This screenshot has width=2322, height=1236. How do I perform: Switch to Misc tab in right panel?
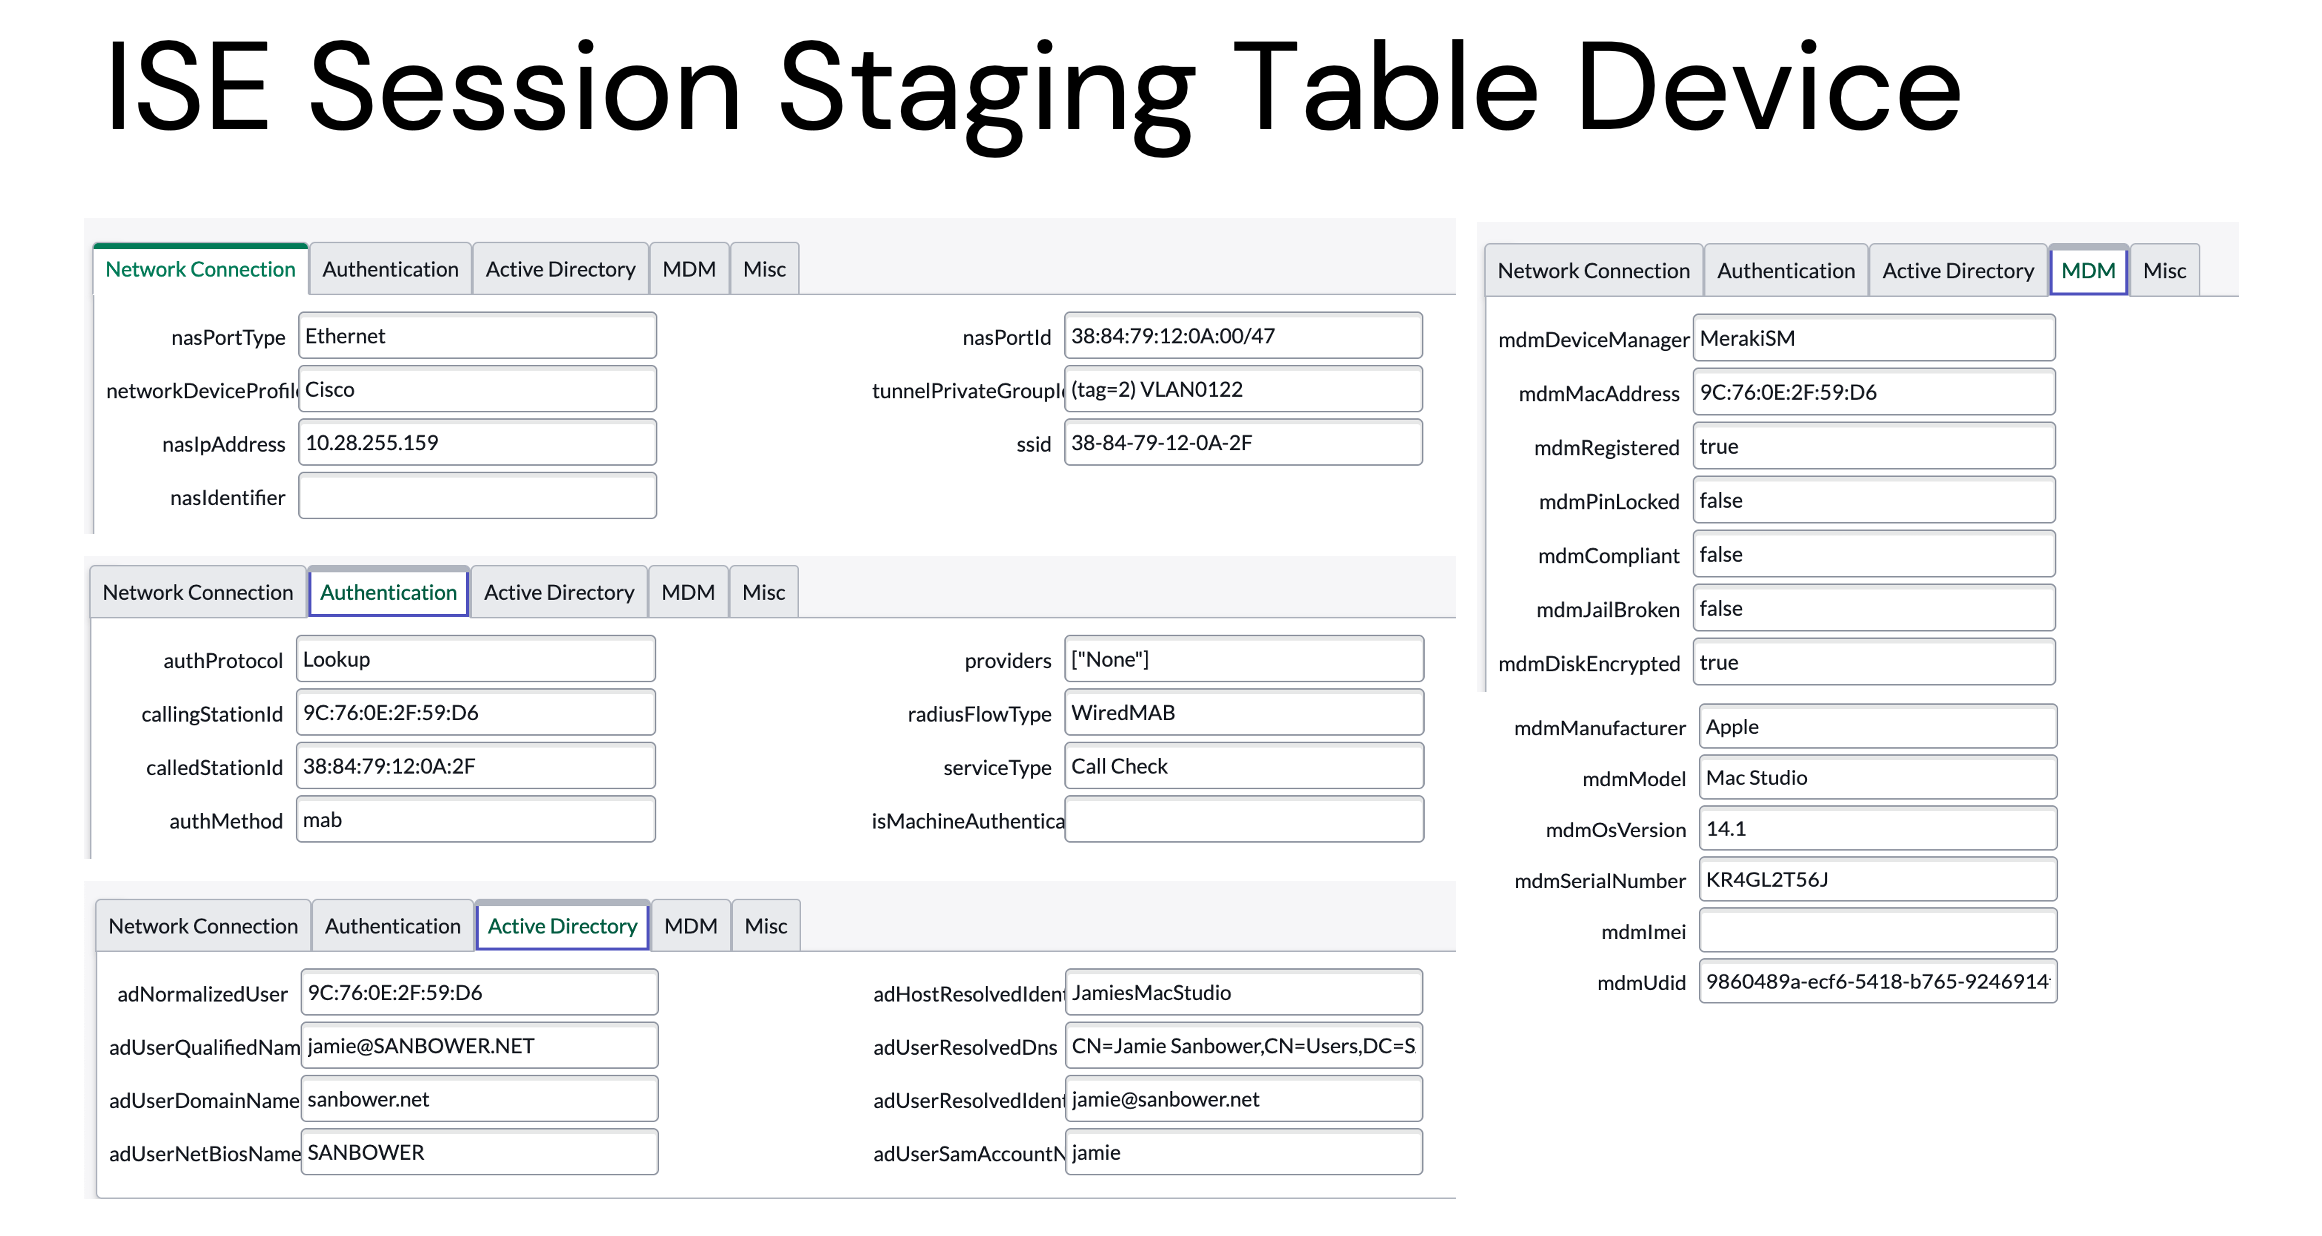point(2164,271)
